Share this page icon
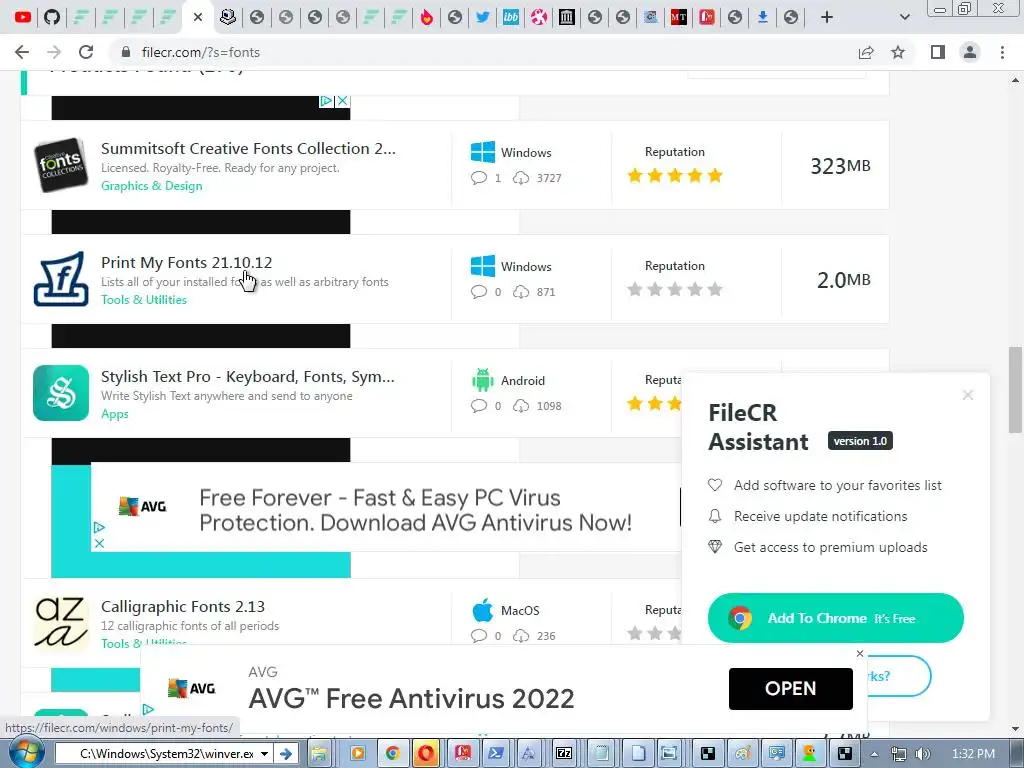This screenshot has width=1024, height=768. (x=866, y=52)
